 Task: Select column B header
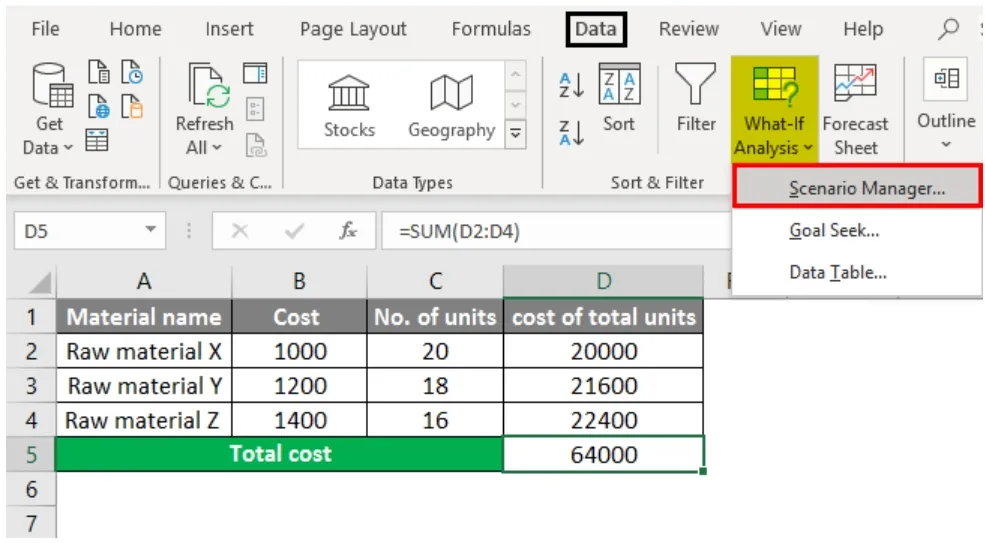(299, 281)
